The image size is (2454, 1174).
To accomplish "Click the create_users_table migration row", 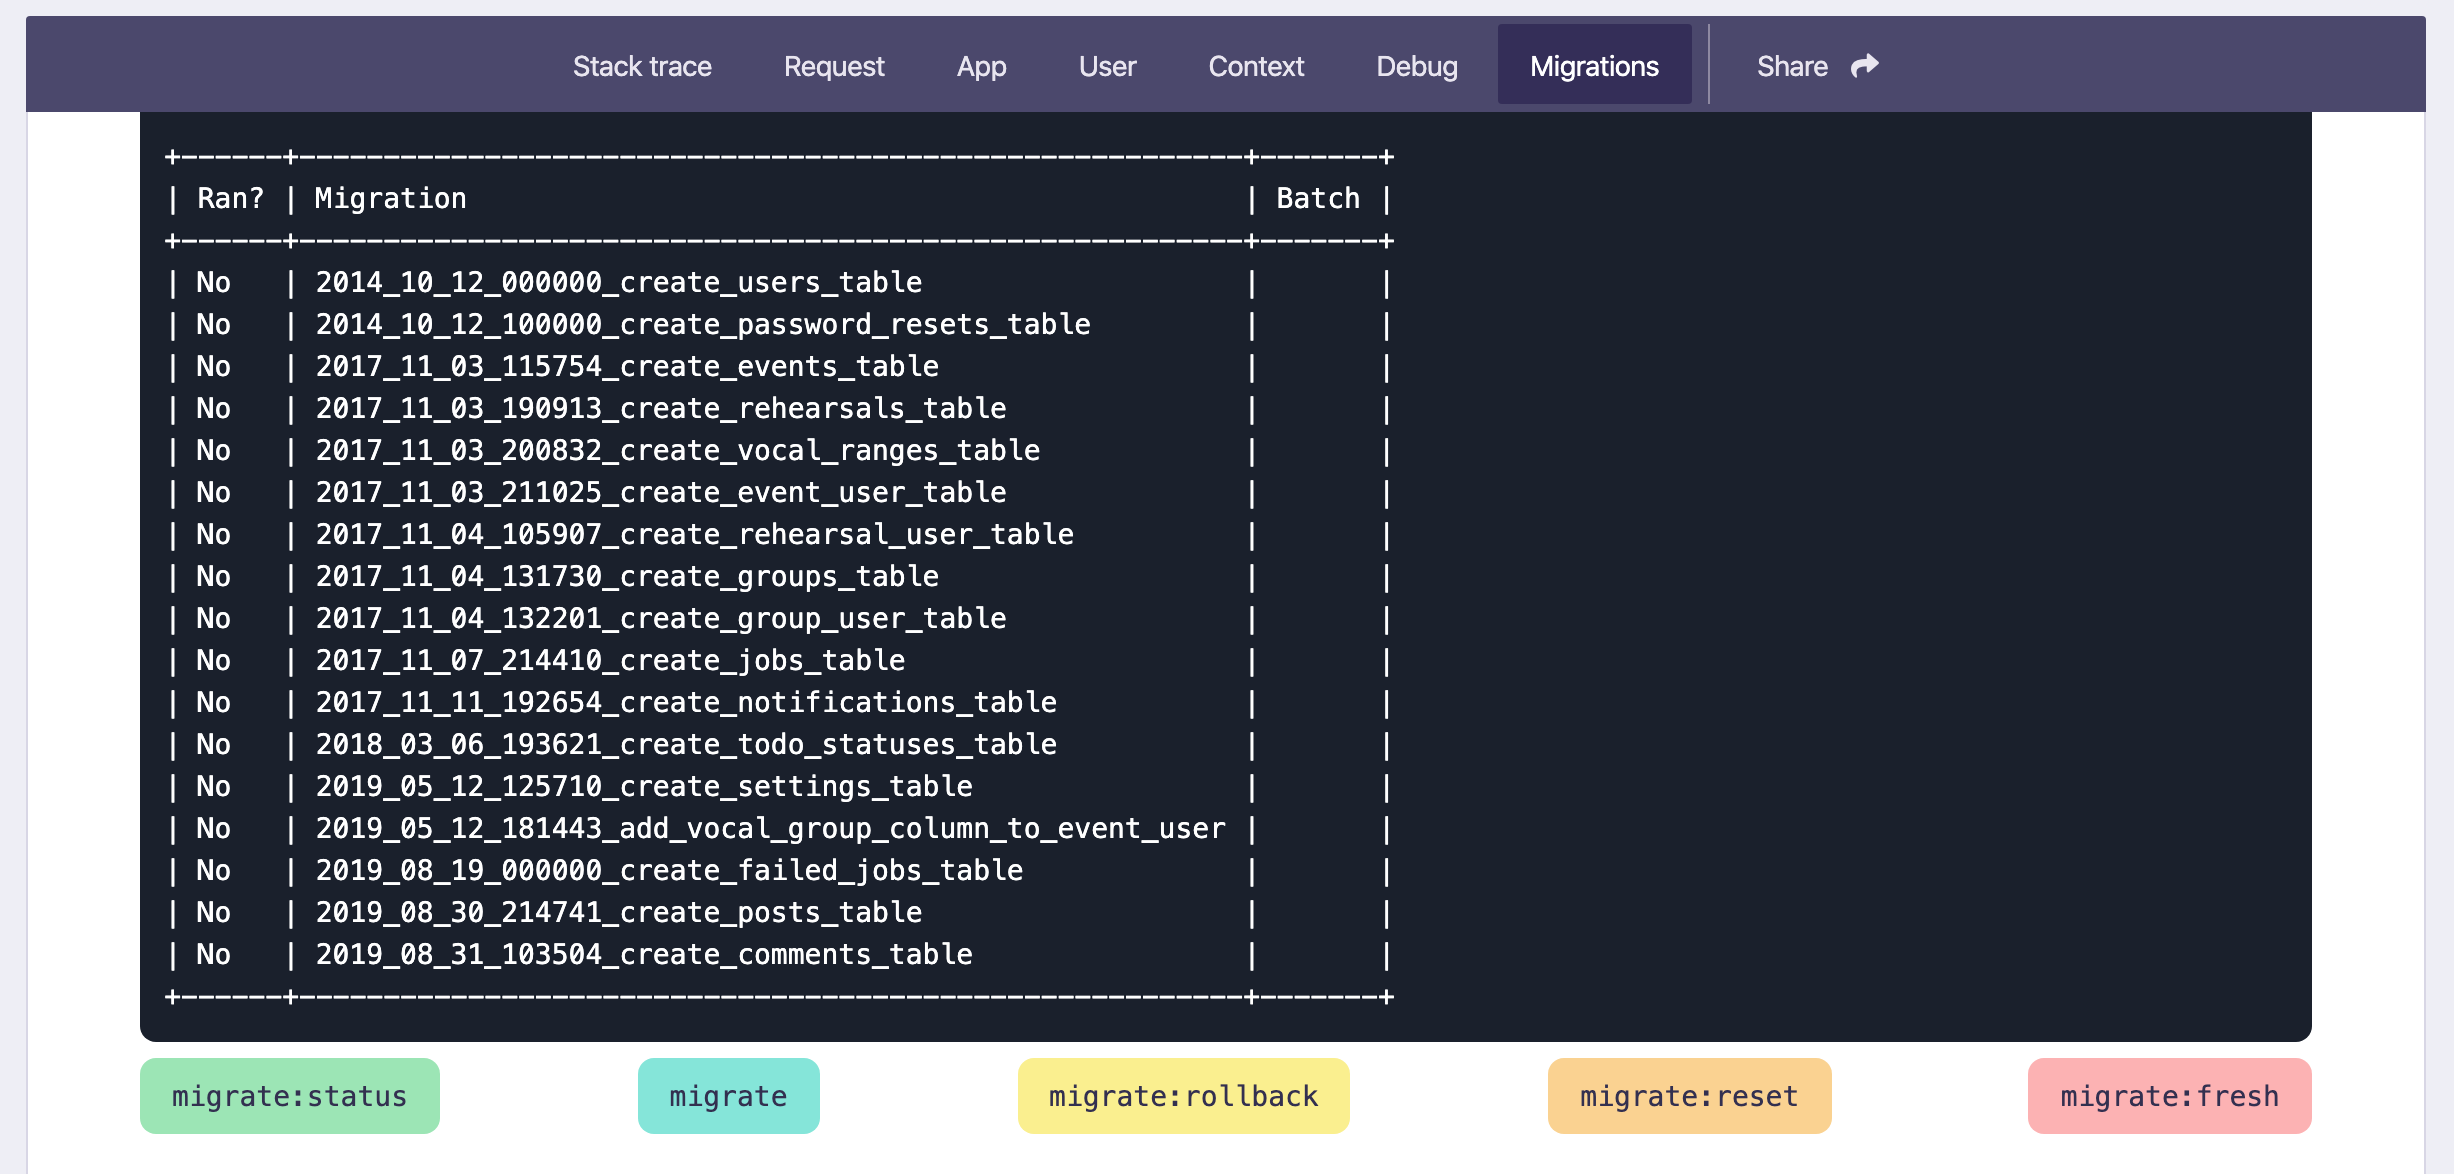I will (x=619, y=283).
